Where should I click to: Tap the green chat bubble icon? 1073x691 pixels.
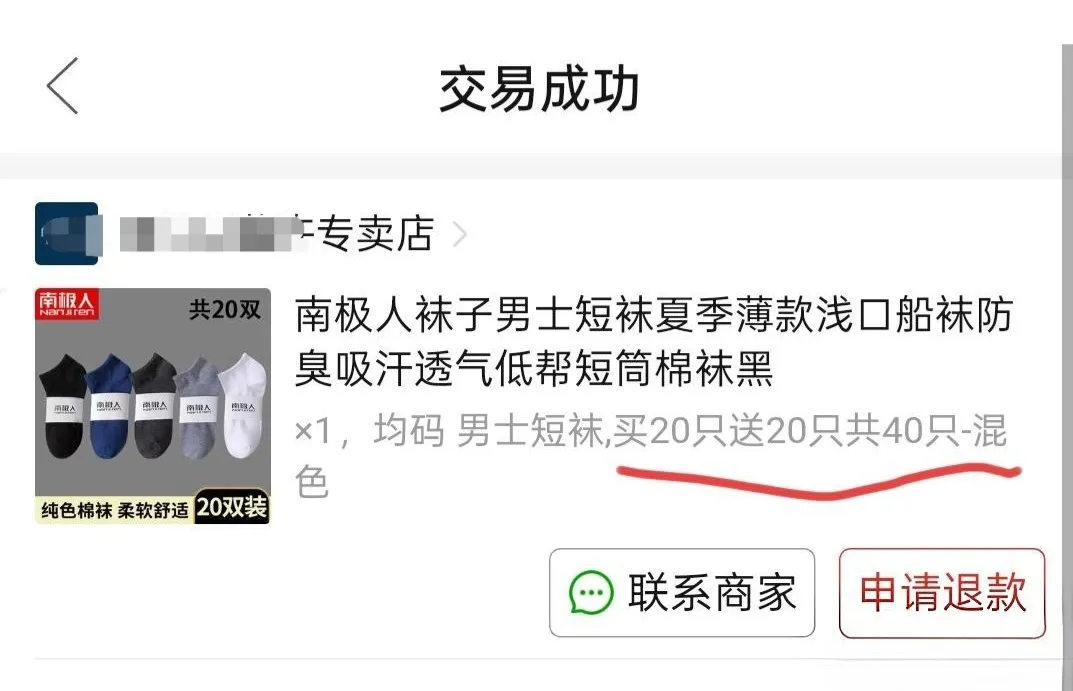point(591,592)
